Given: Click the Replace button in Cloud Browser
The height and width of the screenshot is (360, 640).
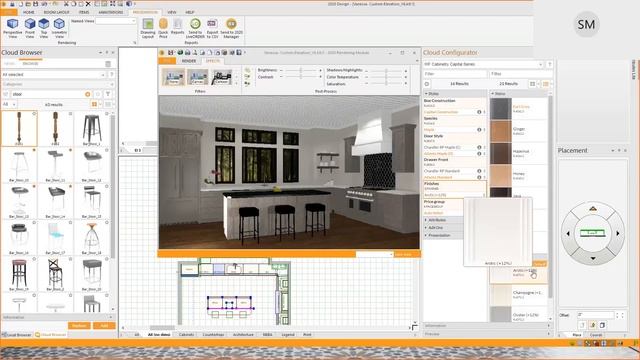Looking at the screenshot, I should (x=79, y=325).
